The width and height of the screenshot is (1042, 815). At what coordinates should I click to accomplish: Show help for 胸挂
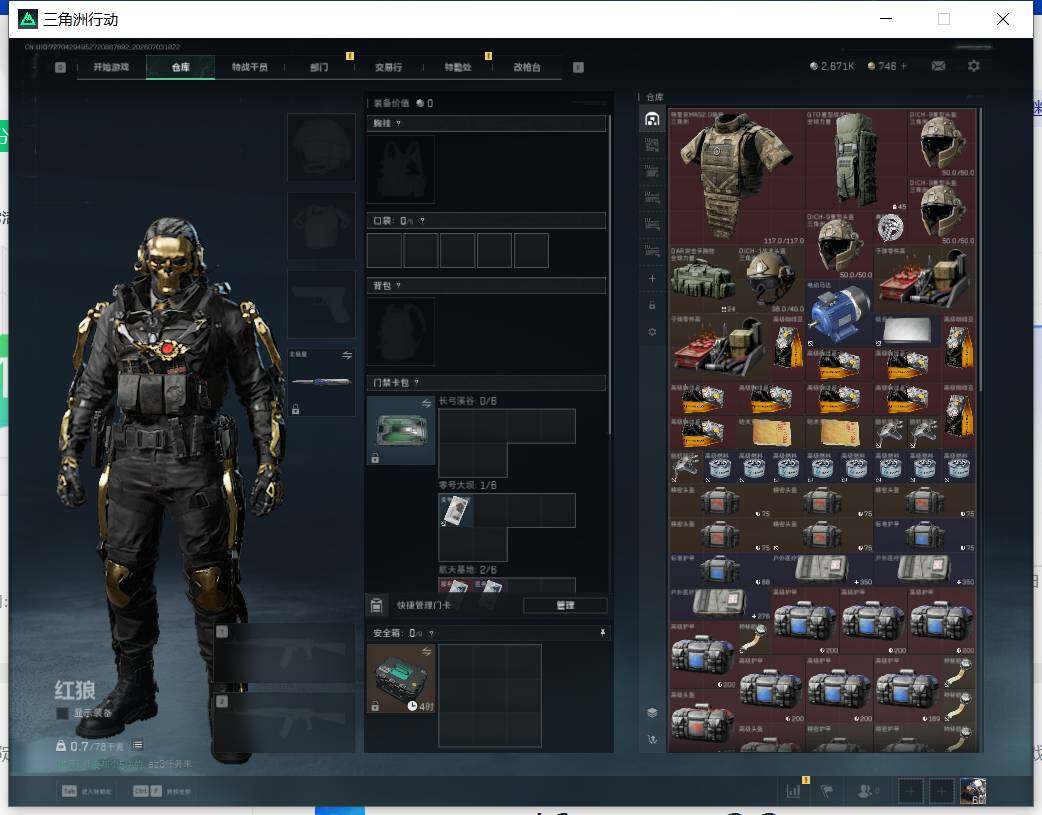[x=398, y=124]
